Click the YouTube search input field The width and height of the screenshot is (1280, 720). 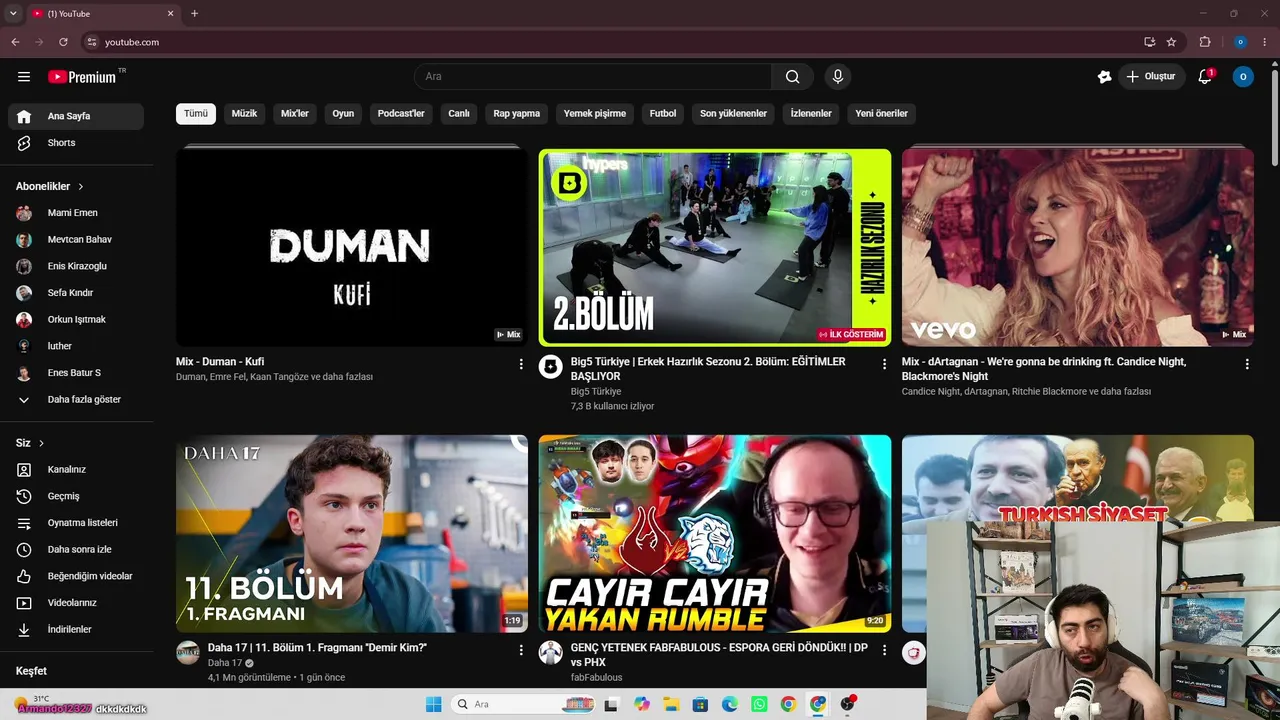pyautogui.click(x=593, y=76)
